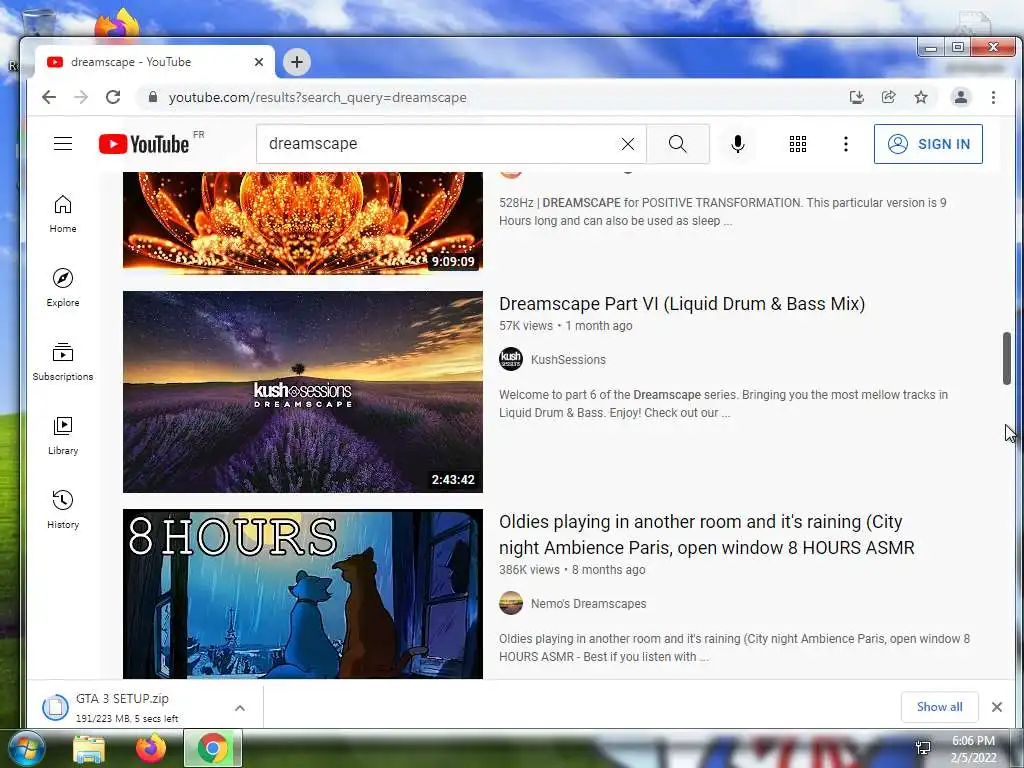The height and width of the screenshot is (768, 1024).
Task: Open the YouTube hamburger guide menu
Action: coord(63,144)
